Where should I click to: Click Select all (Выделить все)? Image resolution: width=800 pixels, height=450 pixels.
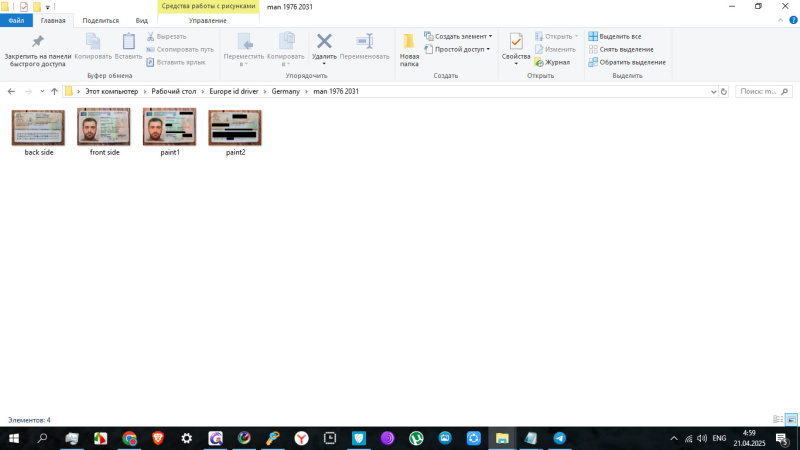pyautogui.click(x=615, y=36)
